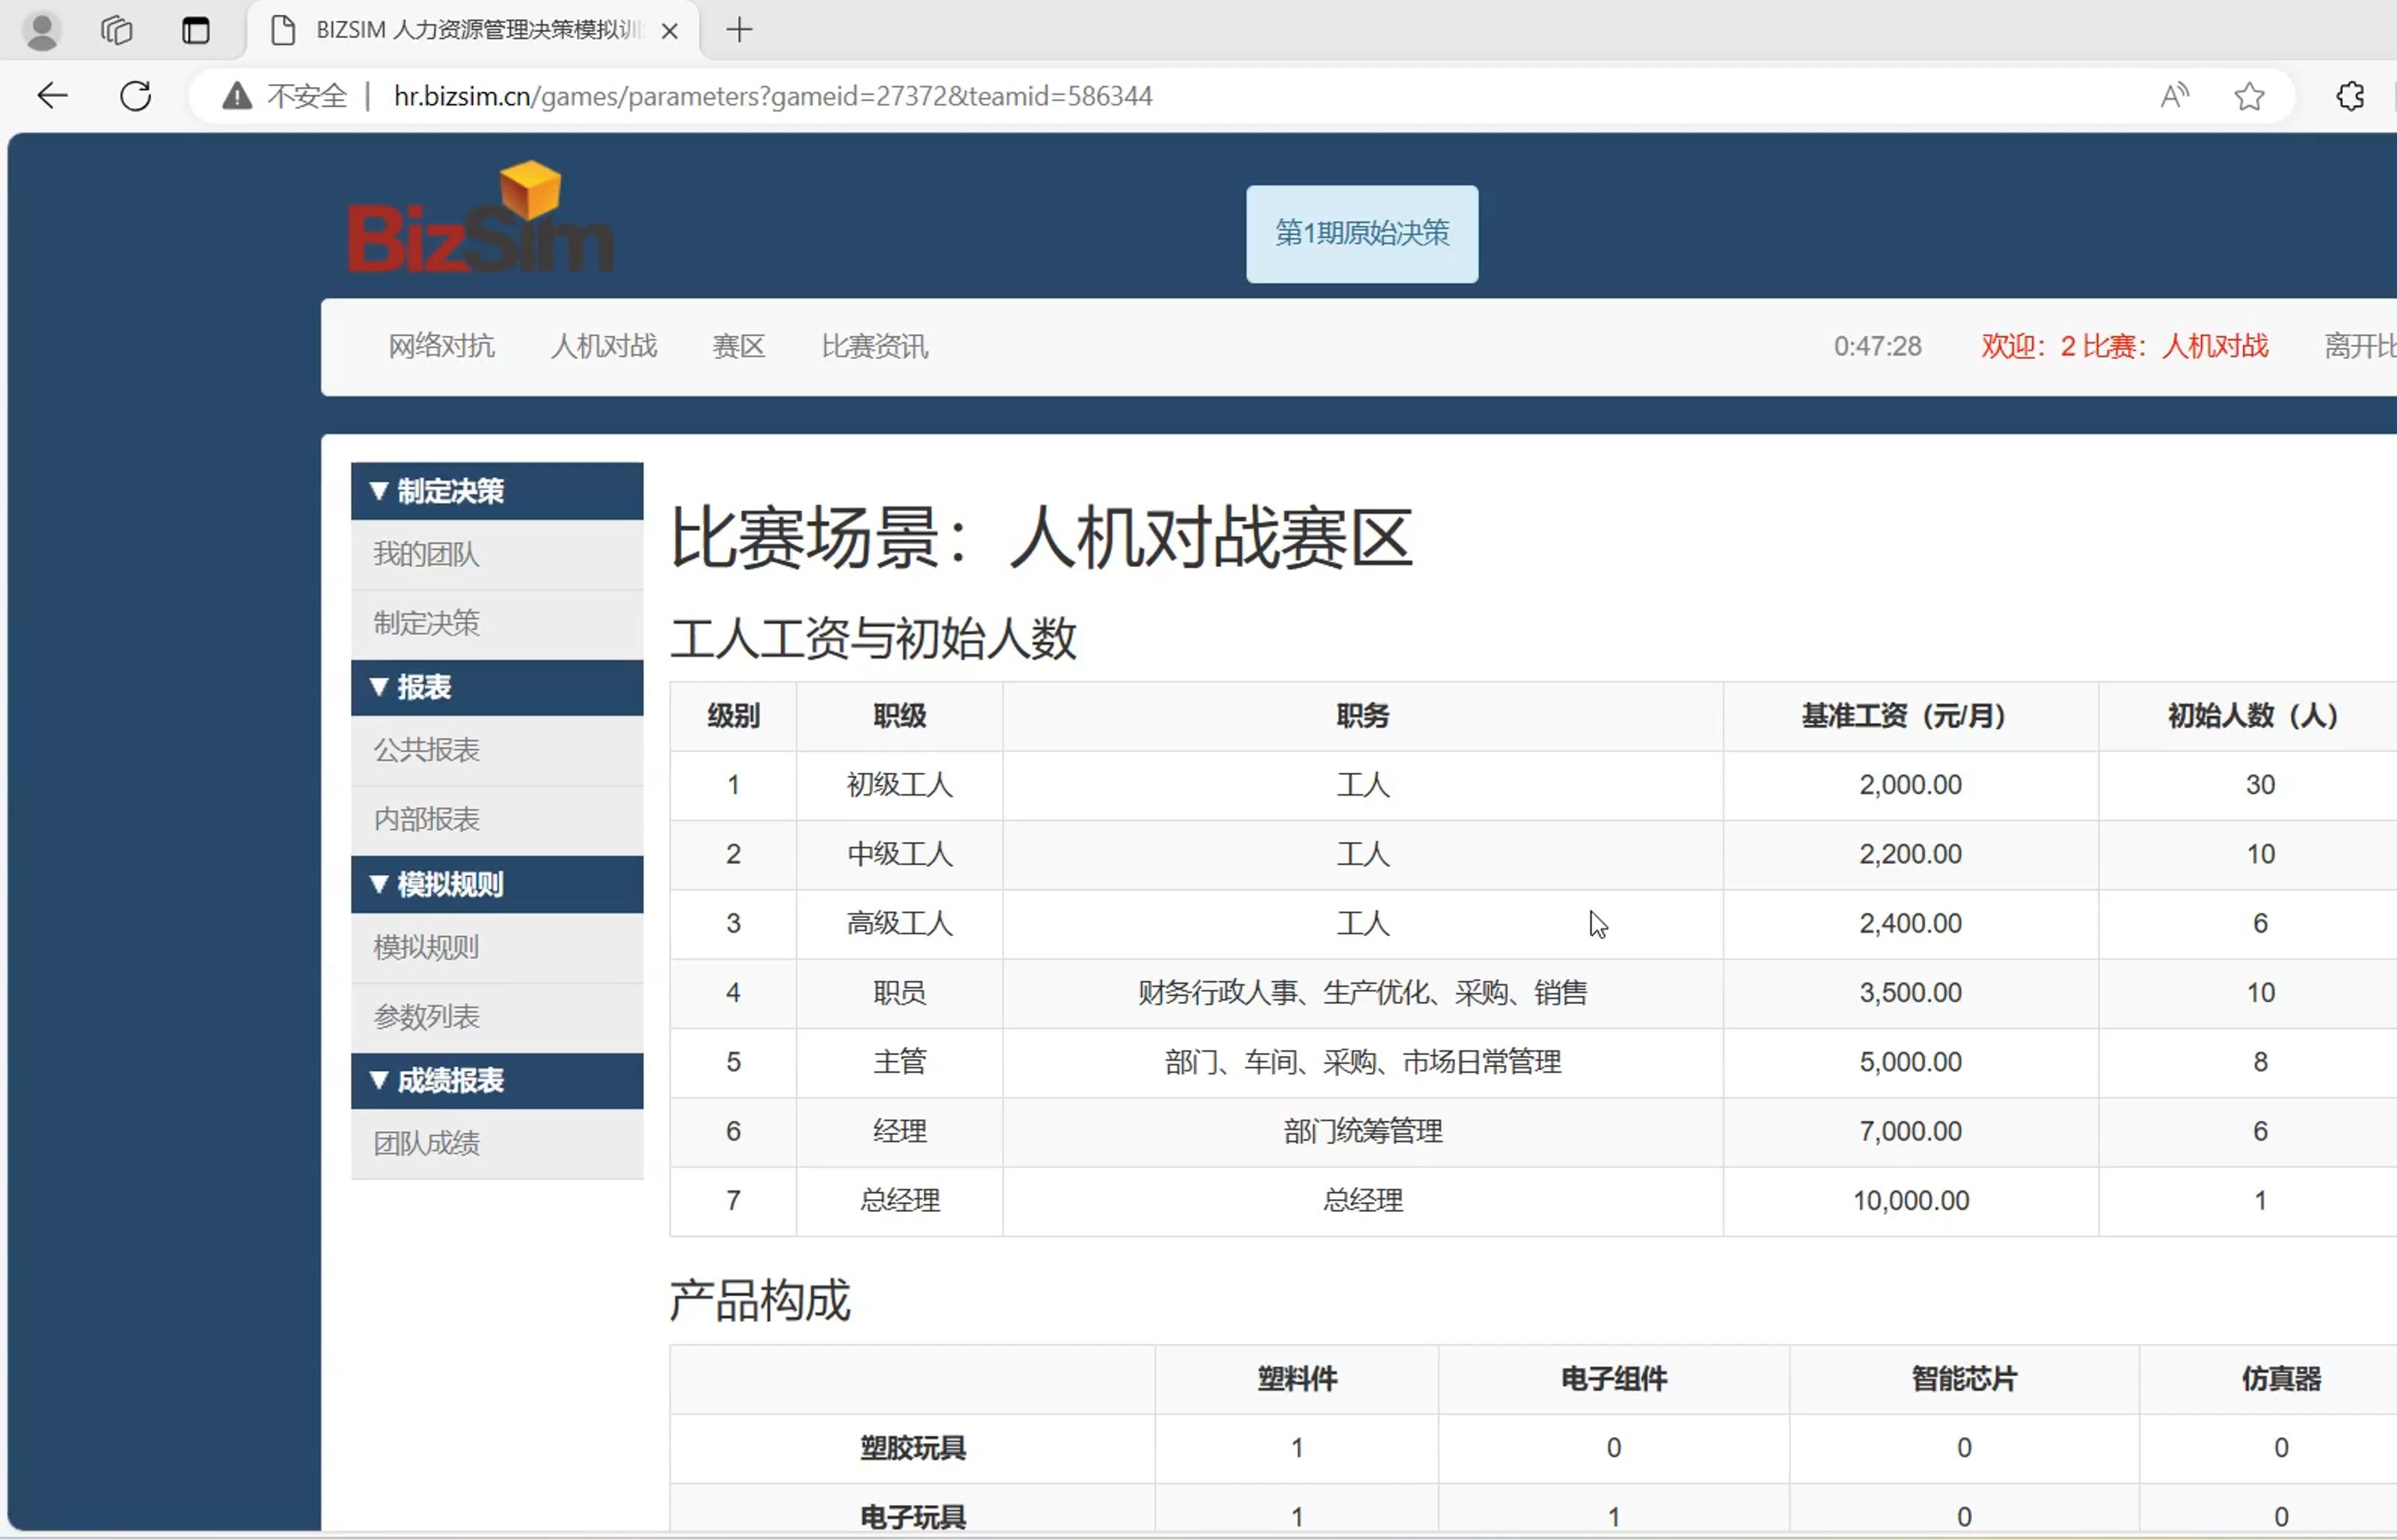Click the 第1期原始决策 button

click(x=1362, y=233)
